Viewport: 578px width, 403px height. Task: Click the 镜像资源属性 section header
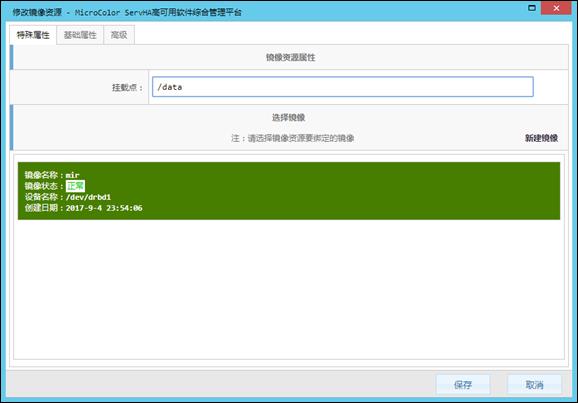point(290,57)
